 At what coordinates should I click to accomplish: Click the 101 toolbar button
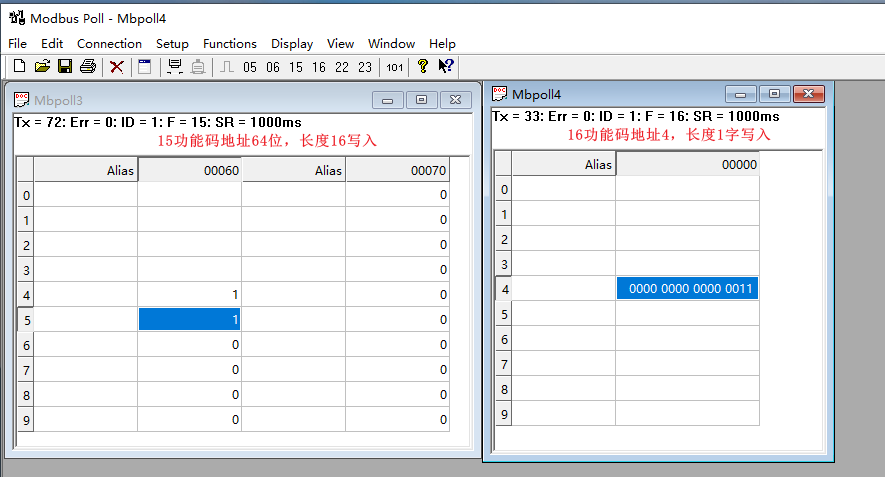pos(394,67)
